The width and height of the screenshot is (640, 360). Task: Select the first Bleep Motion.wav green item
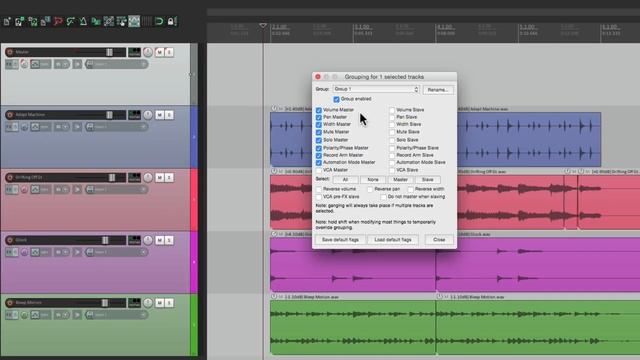point(353,327)
